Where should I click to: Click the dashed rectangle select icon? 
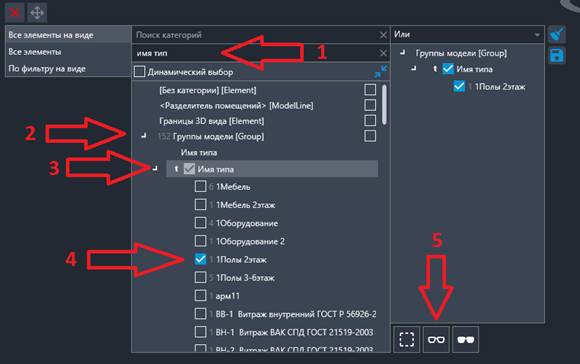(407, 339)
